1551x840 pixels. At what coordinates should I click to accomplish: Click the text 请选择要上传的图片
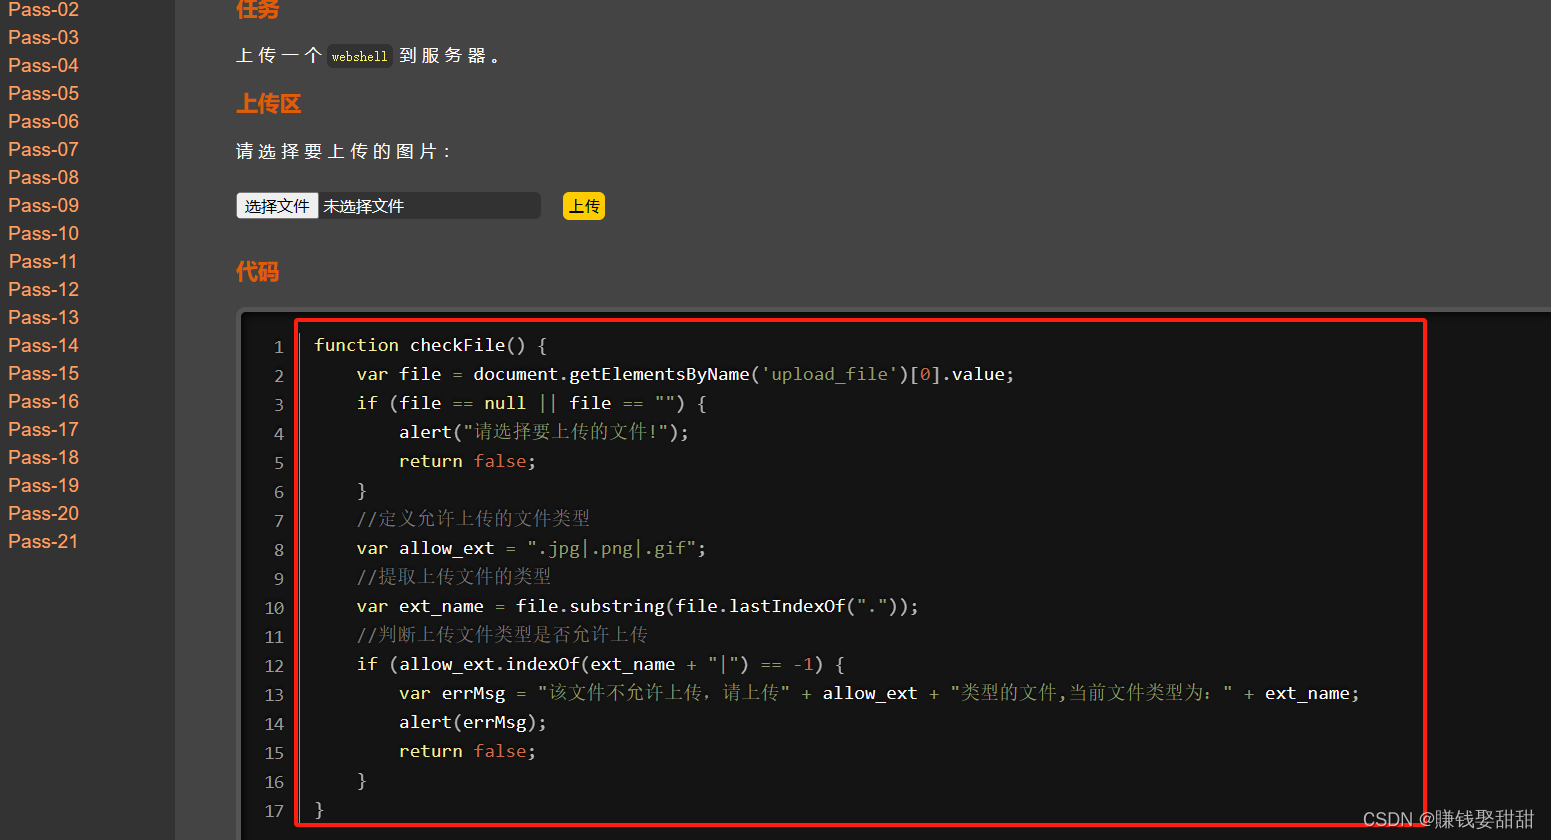(343, 151)
